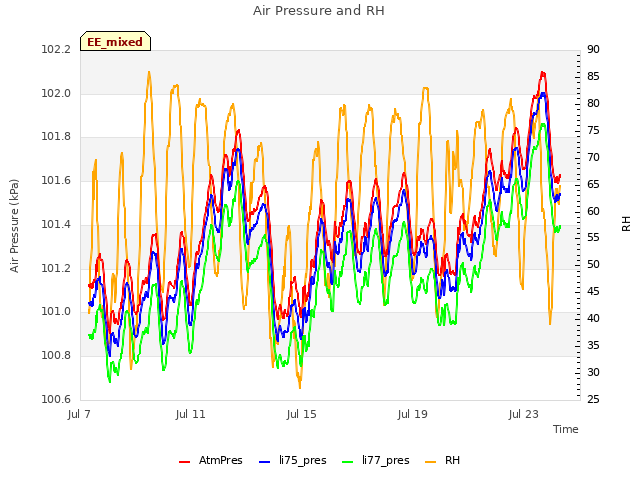640x480 pixels.
Task: Click the Jul 15 date tick label
Action: pyautogui.click(x=302, y=414)
